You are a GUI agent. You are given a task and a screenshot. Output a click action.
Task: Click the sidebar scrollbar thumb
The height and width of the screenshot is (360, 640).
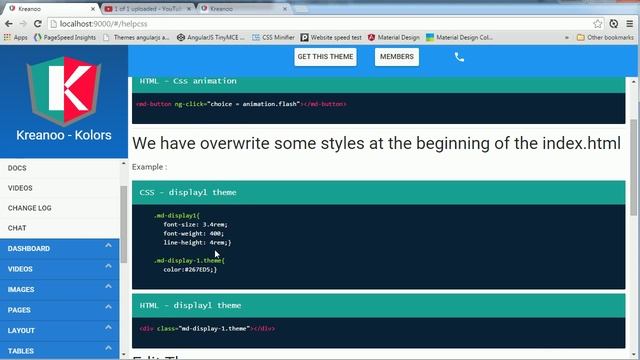tap(124, 224)
